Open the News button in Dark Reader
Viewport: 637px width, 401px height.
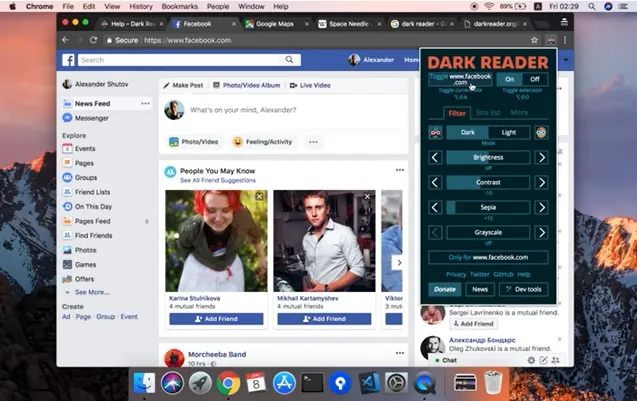(480, 289)
